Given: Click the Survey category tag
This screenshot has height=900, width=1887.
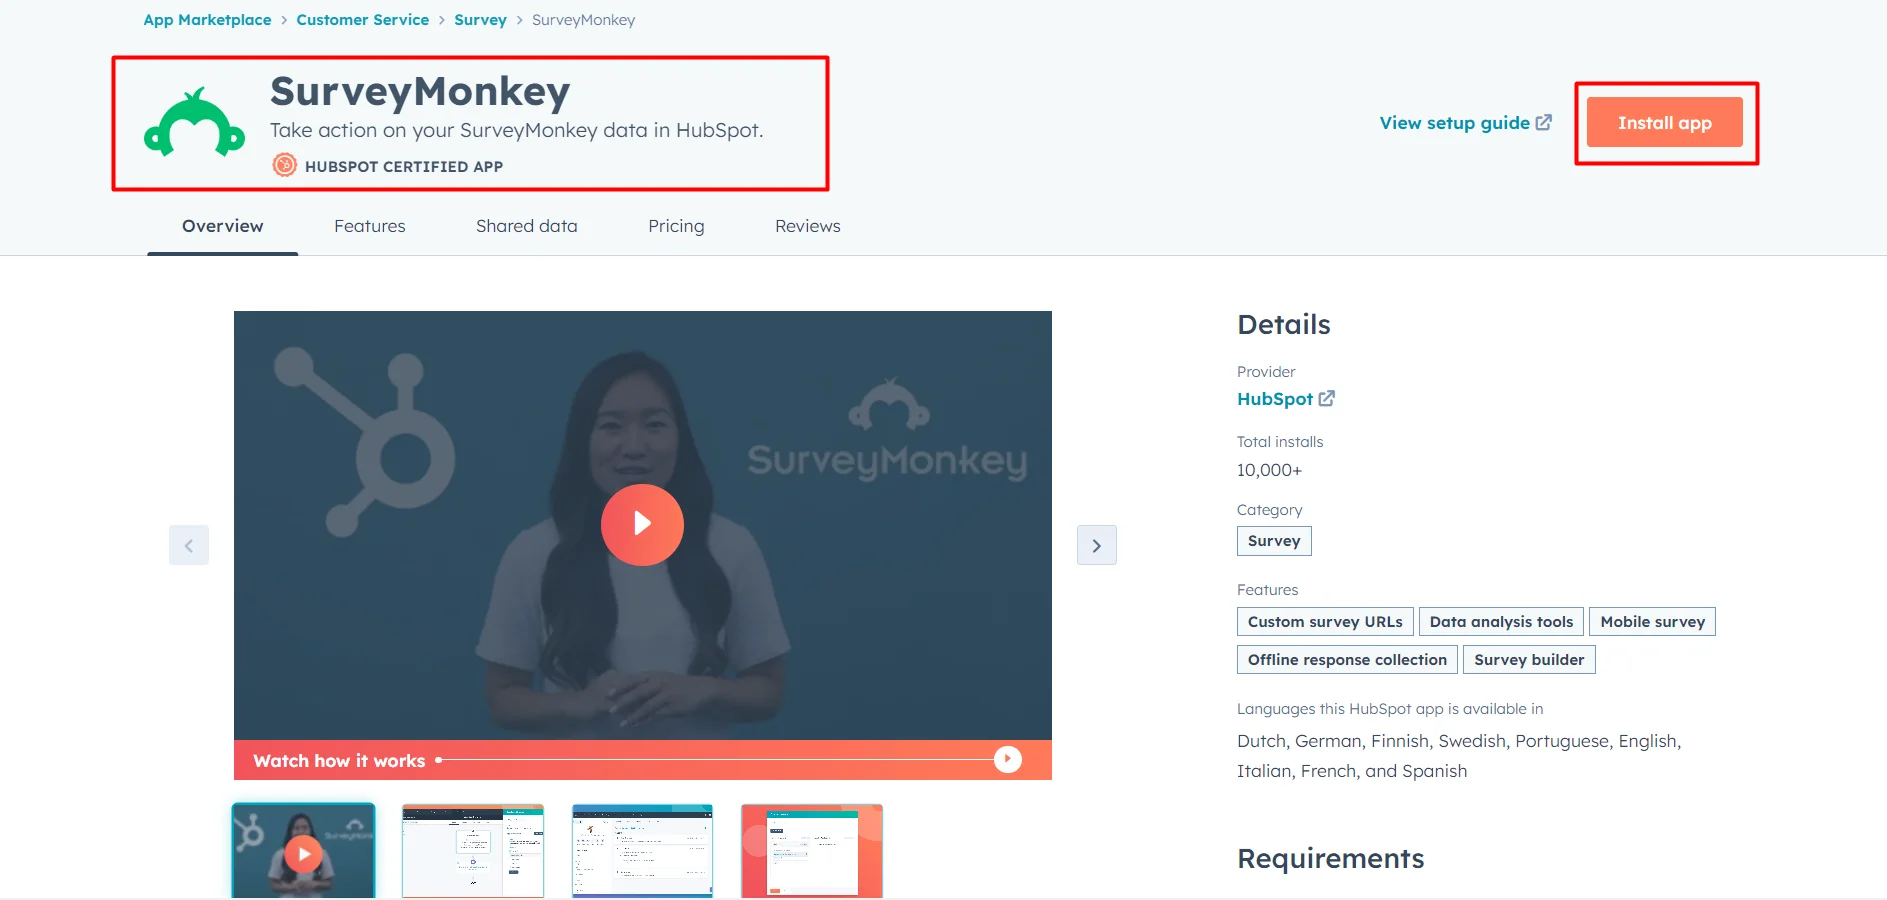Looking at the screenshot, I should coord(1274,541).
